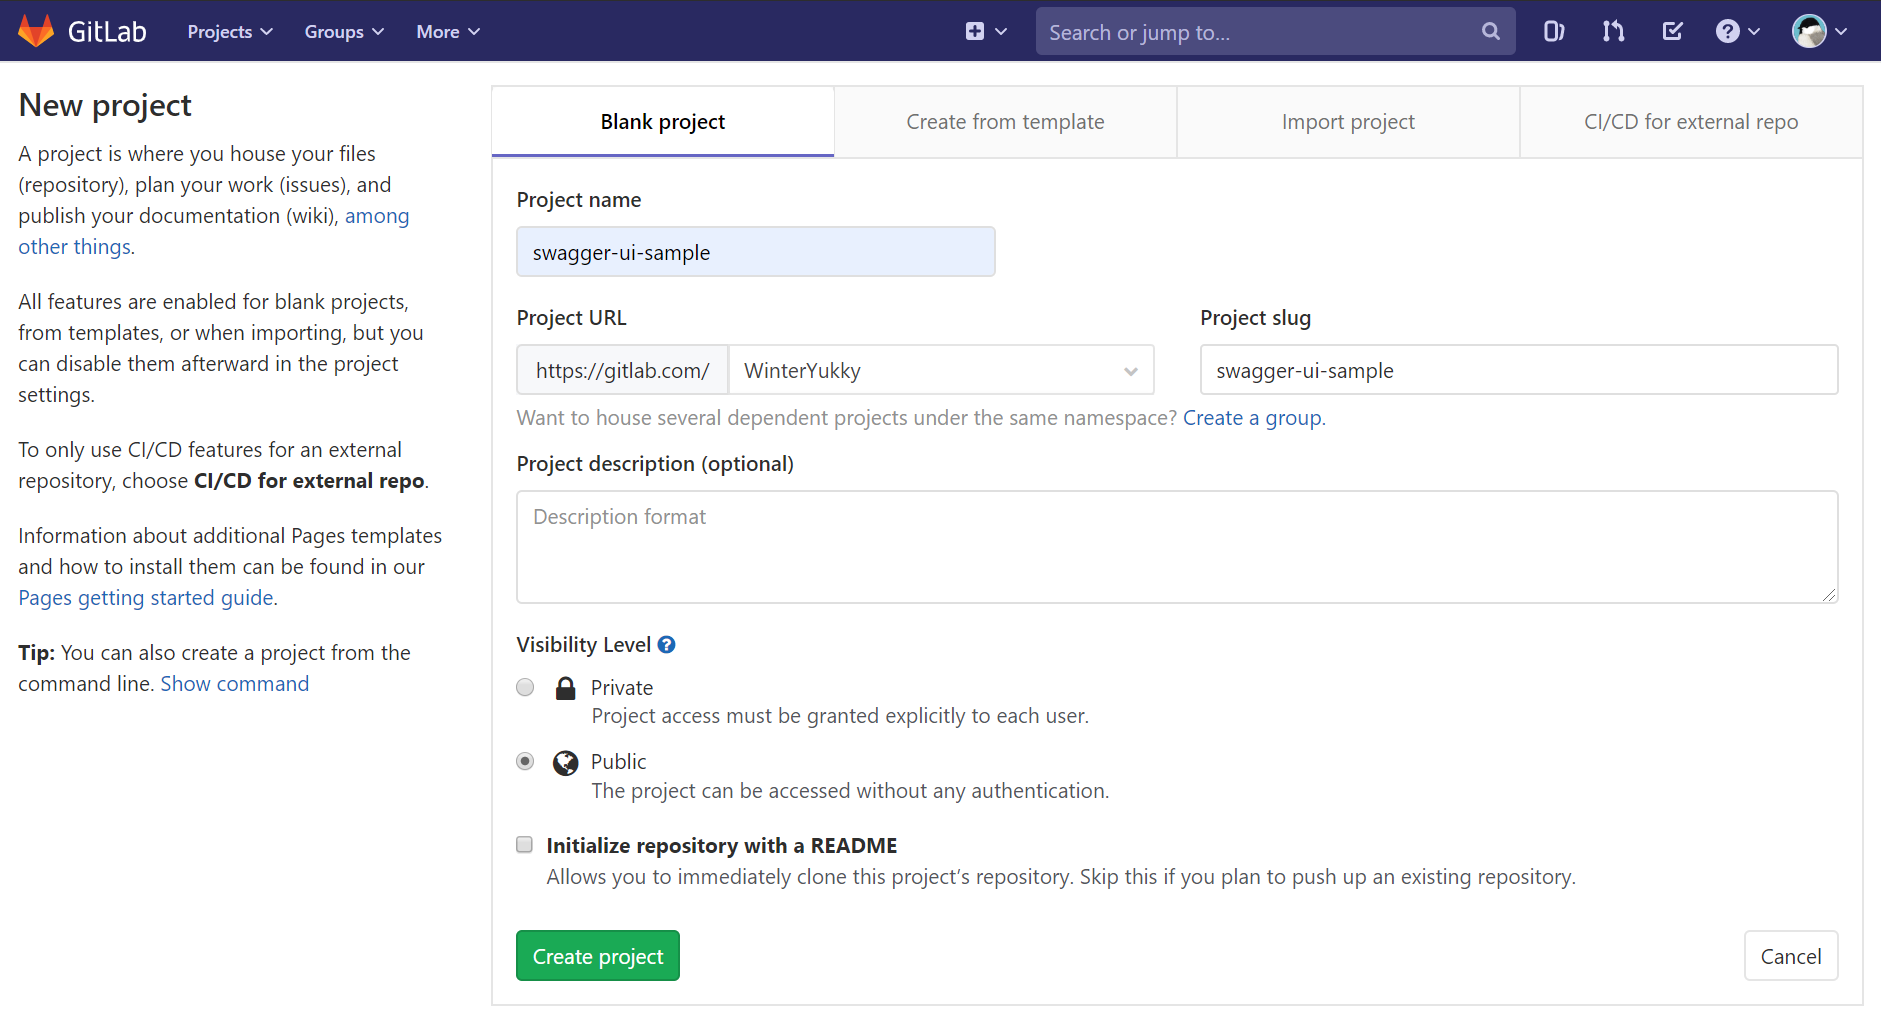Click the merge requests icon

click(x=1612, y=31)
